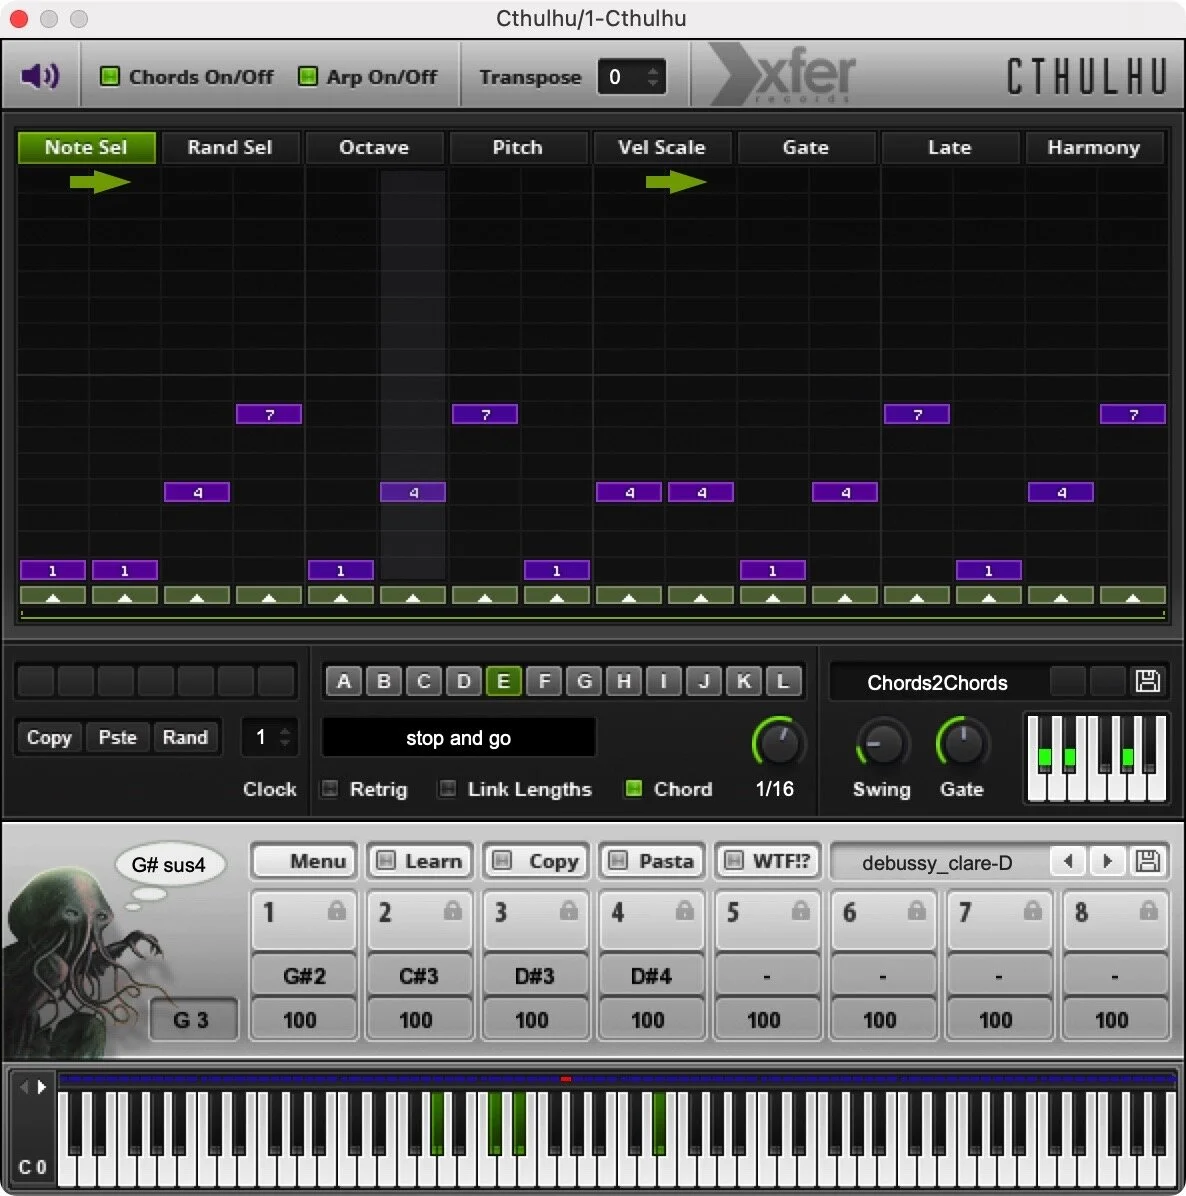Switch to the Rand Sel tab
Viewport: 1186px width, 1196px height.
click(230, 147)
